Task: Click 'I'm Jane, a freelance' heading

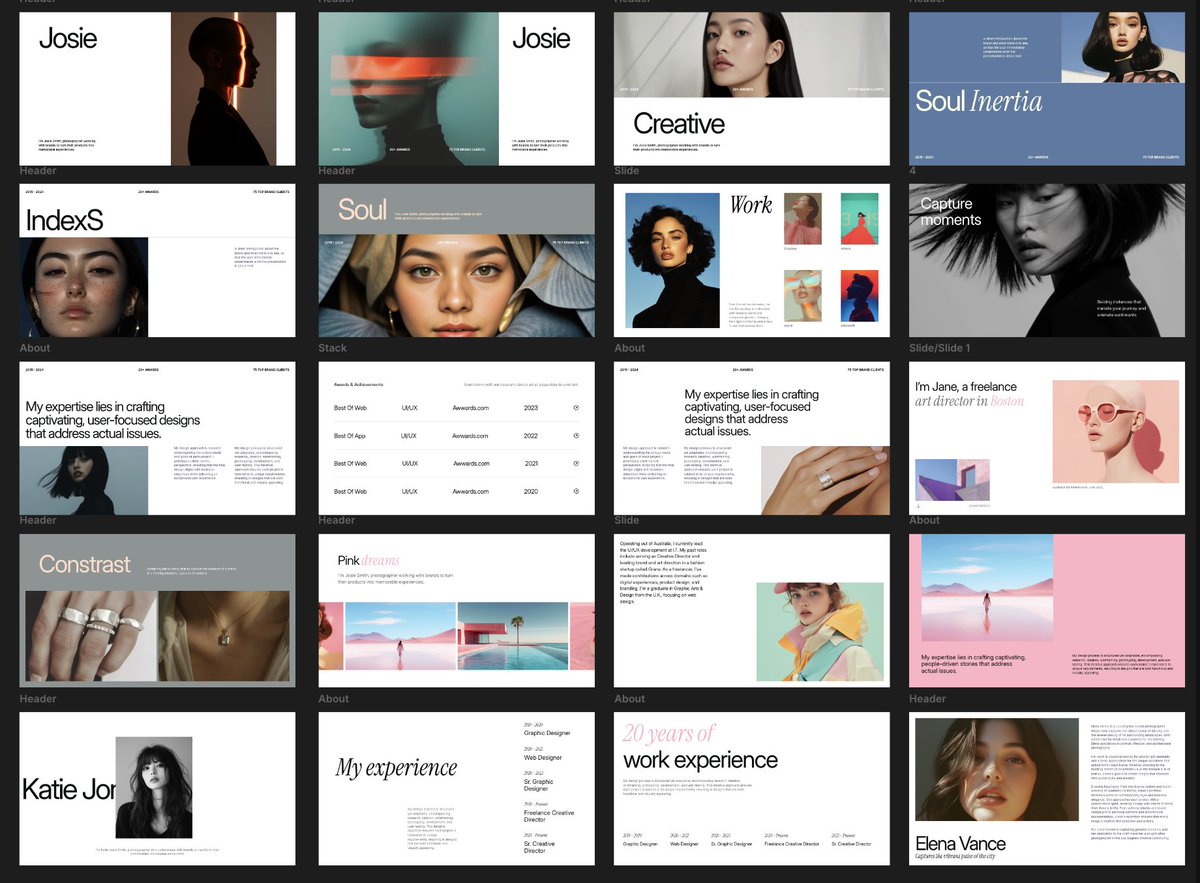Action: [x=965, y=387]
